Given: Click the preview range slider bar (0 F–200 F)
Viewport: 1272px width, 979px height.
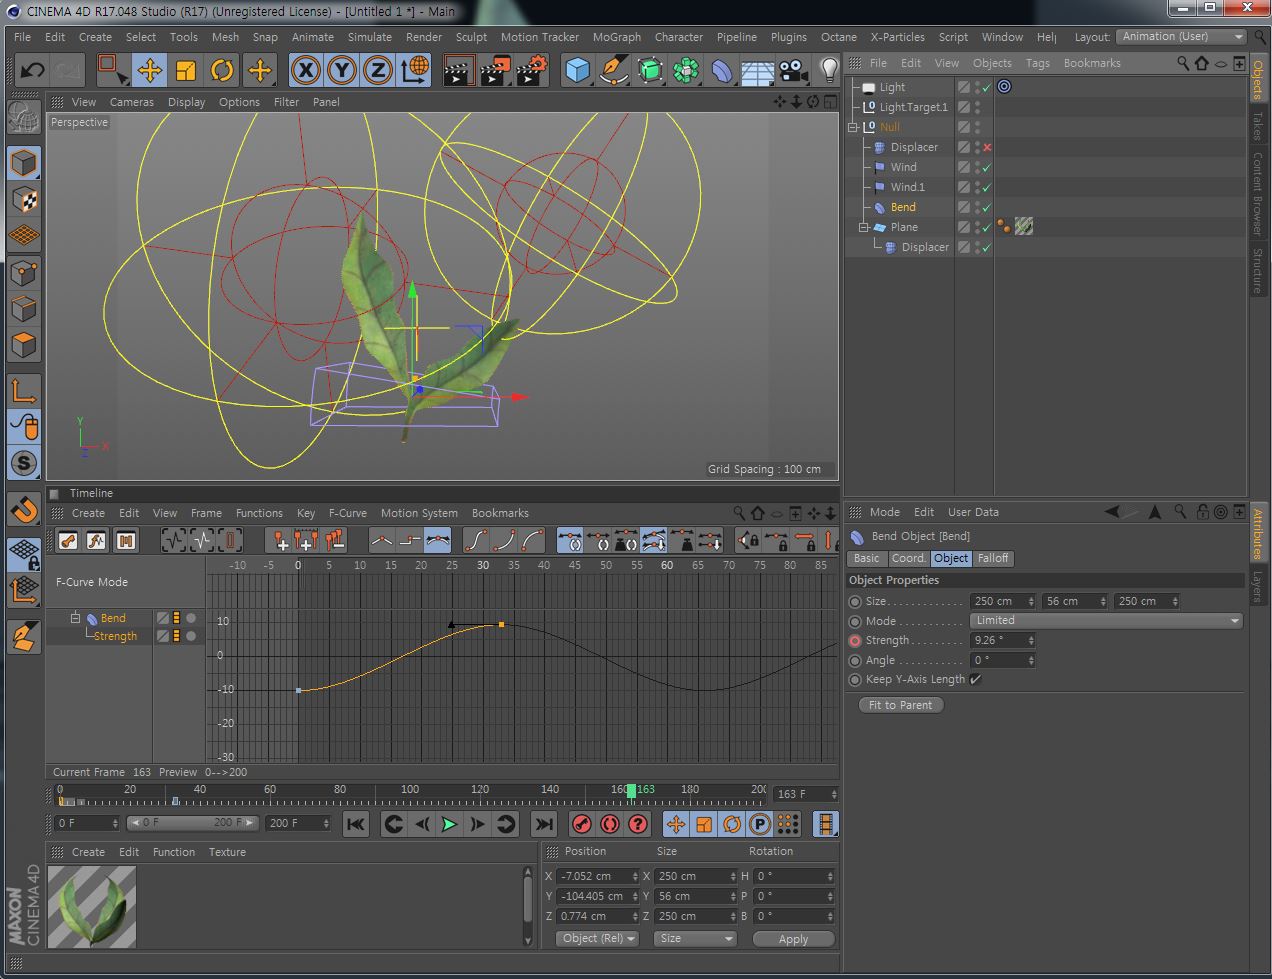Looking at the screenshot, I should (191, 823).
